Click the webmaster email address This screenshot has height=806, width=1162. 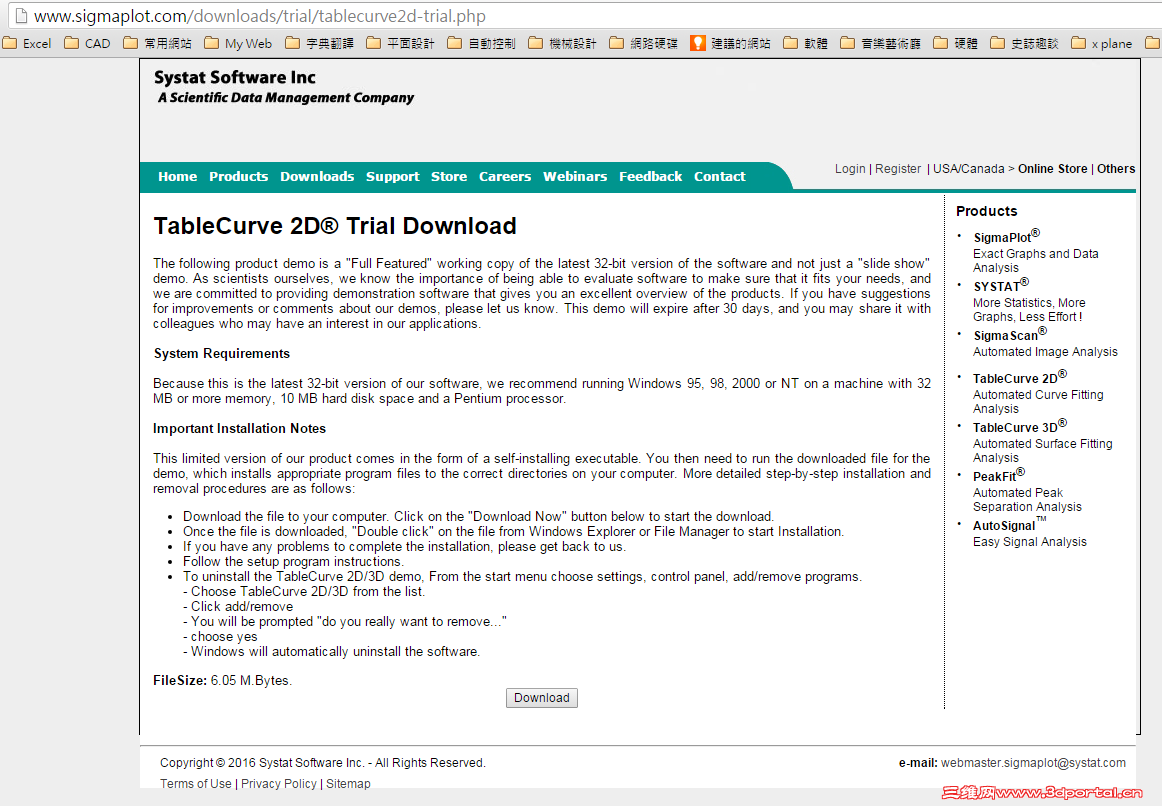coord(1033,763)
